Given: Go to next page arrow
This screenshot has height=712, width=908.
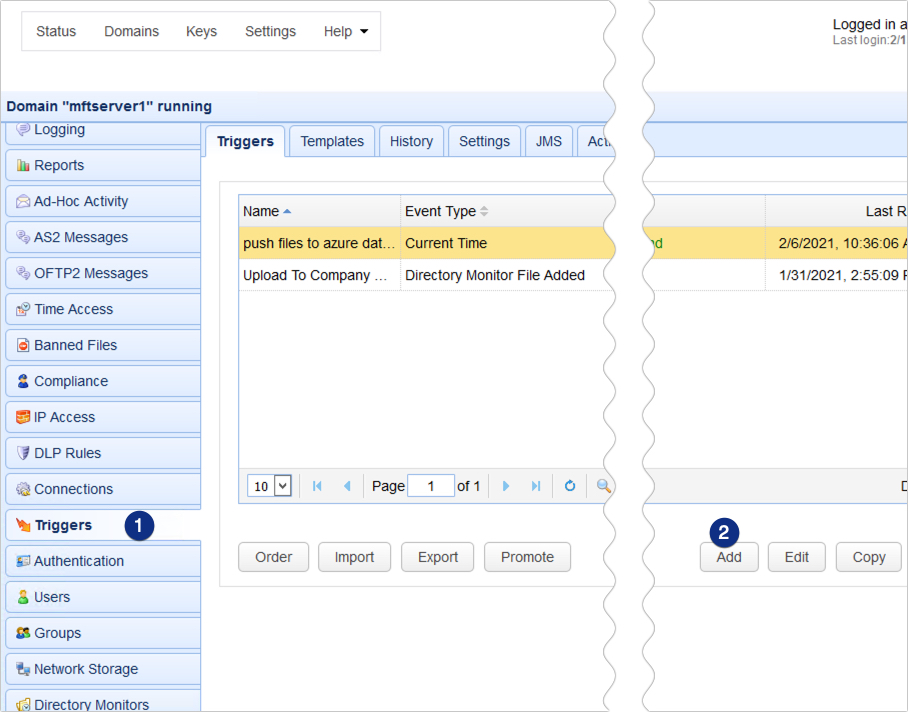Looking at the screenshot, I should coord(506,486).
